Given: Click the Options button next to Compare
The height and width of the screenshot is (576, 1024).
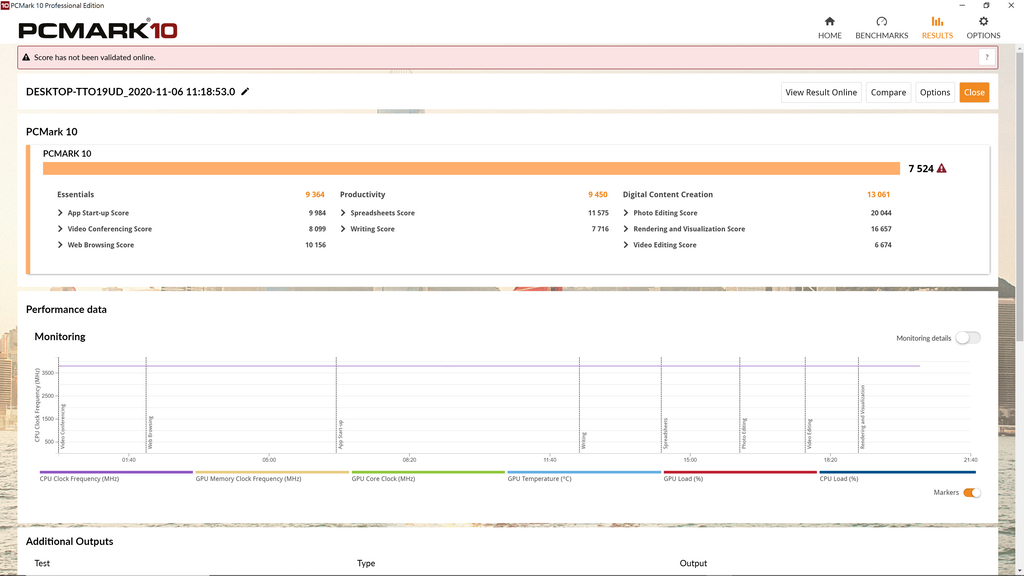Looking at the screenshot, I should [x=935, y=92].
